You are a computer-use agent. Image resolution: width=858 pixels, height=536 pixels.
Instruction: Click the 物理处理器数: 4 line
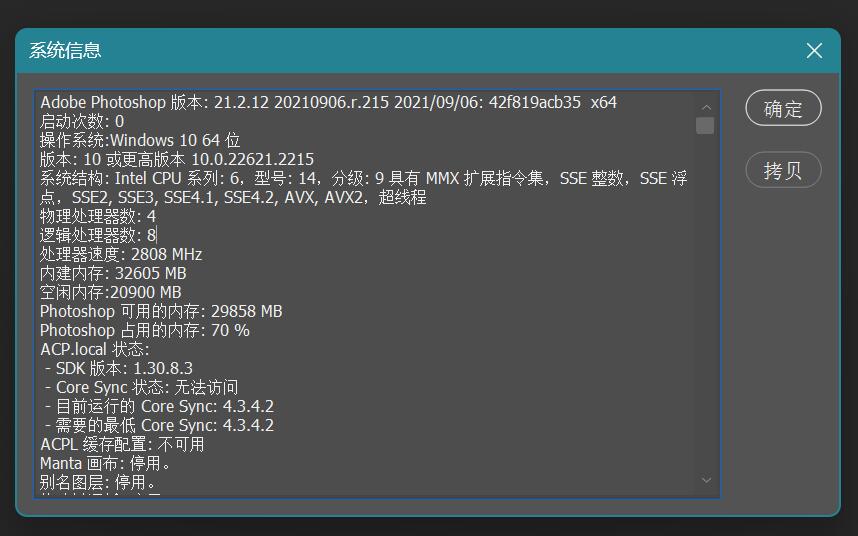point(98,217)
